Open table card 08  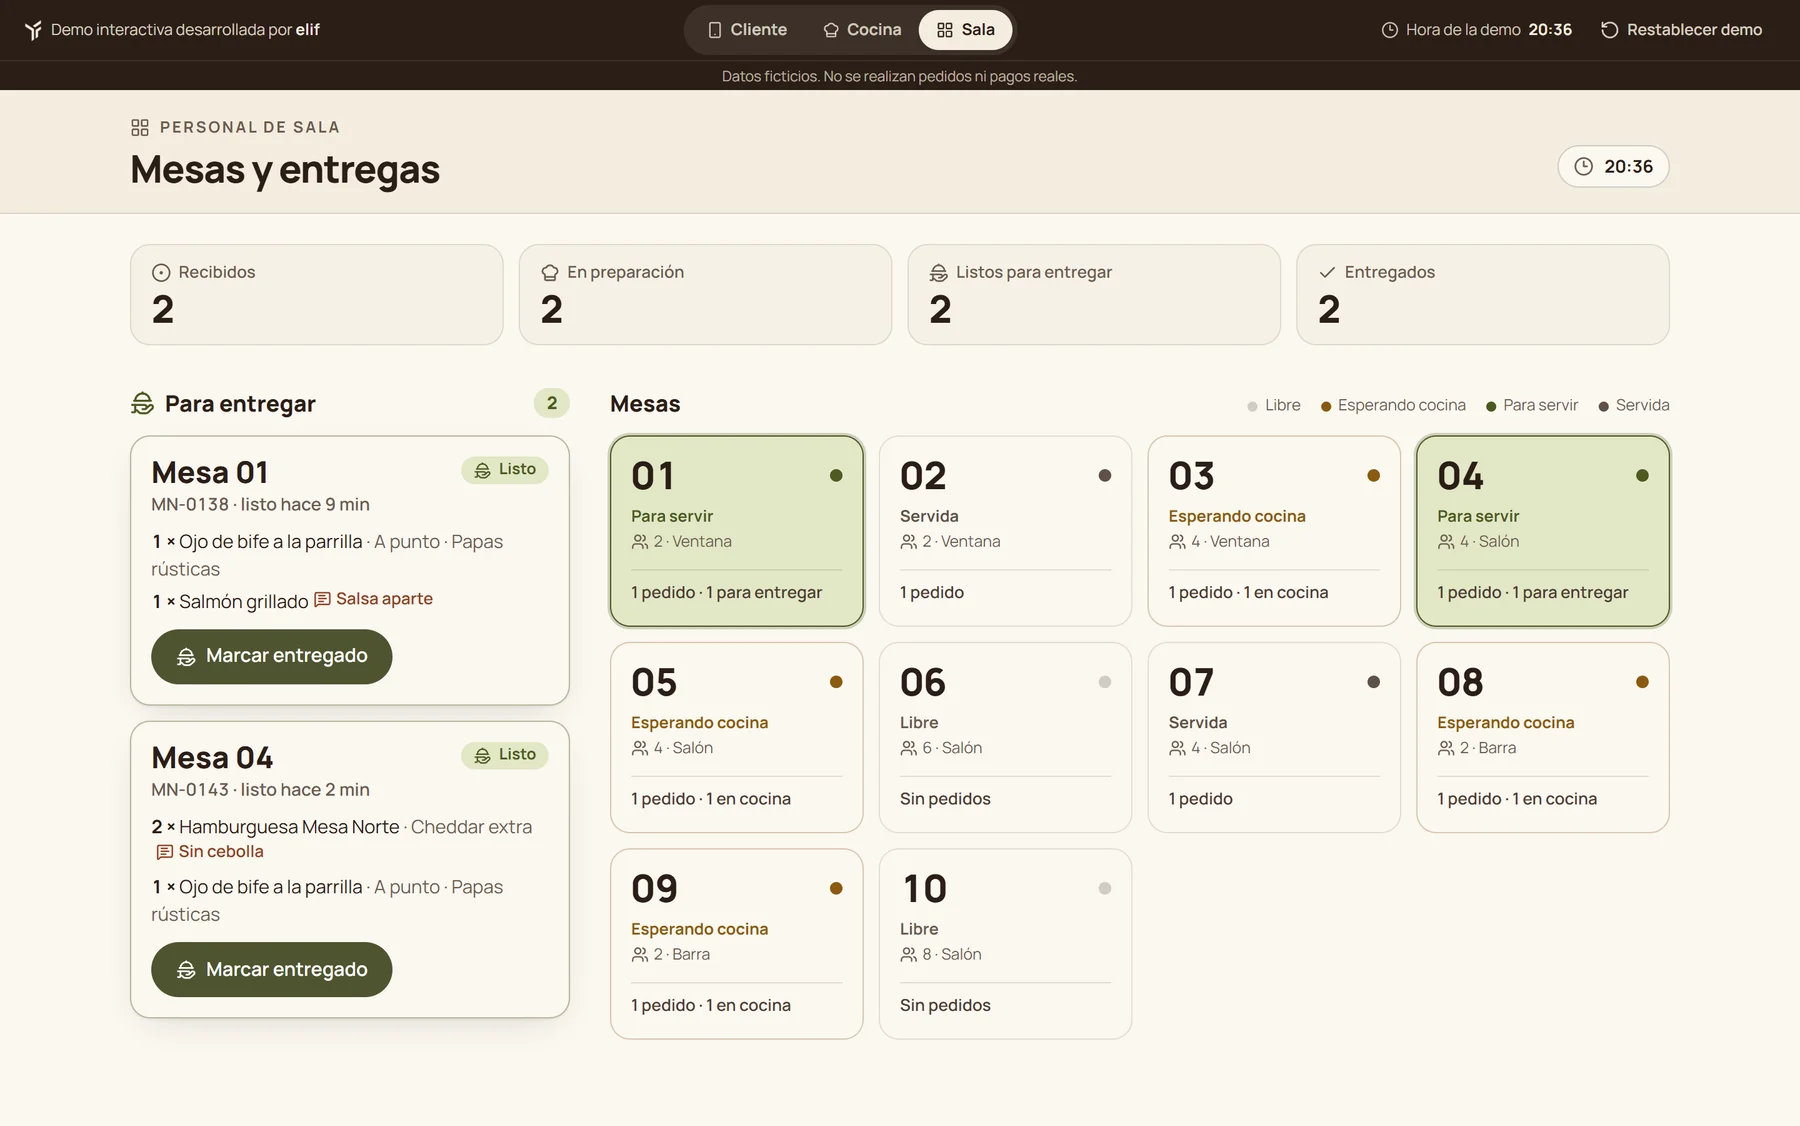(1543, 737)
